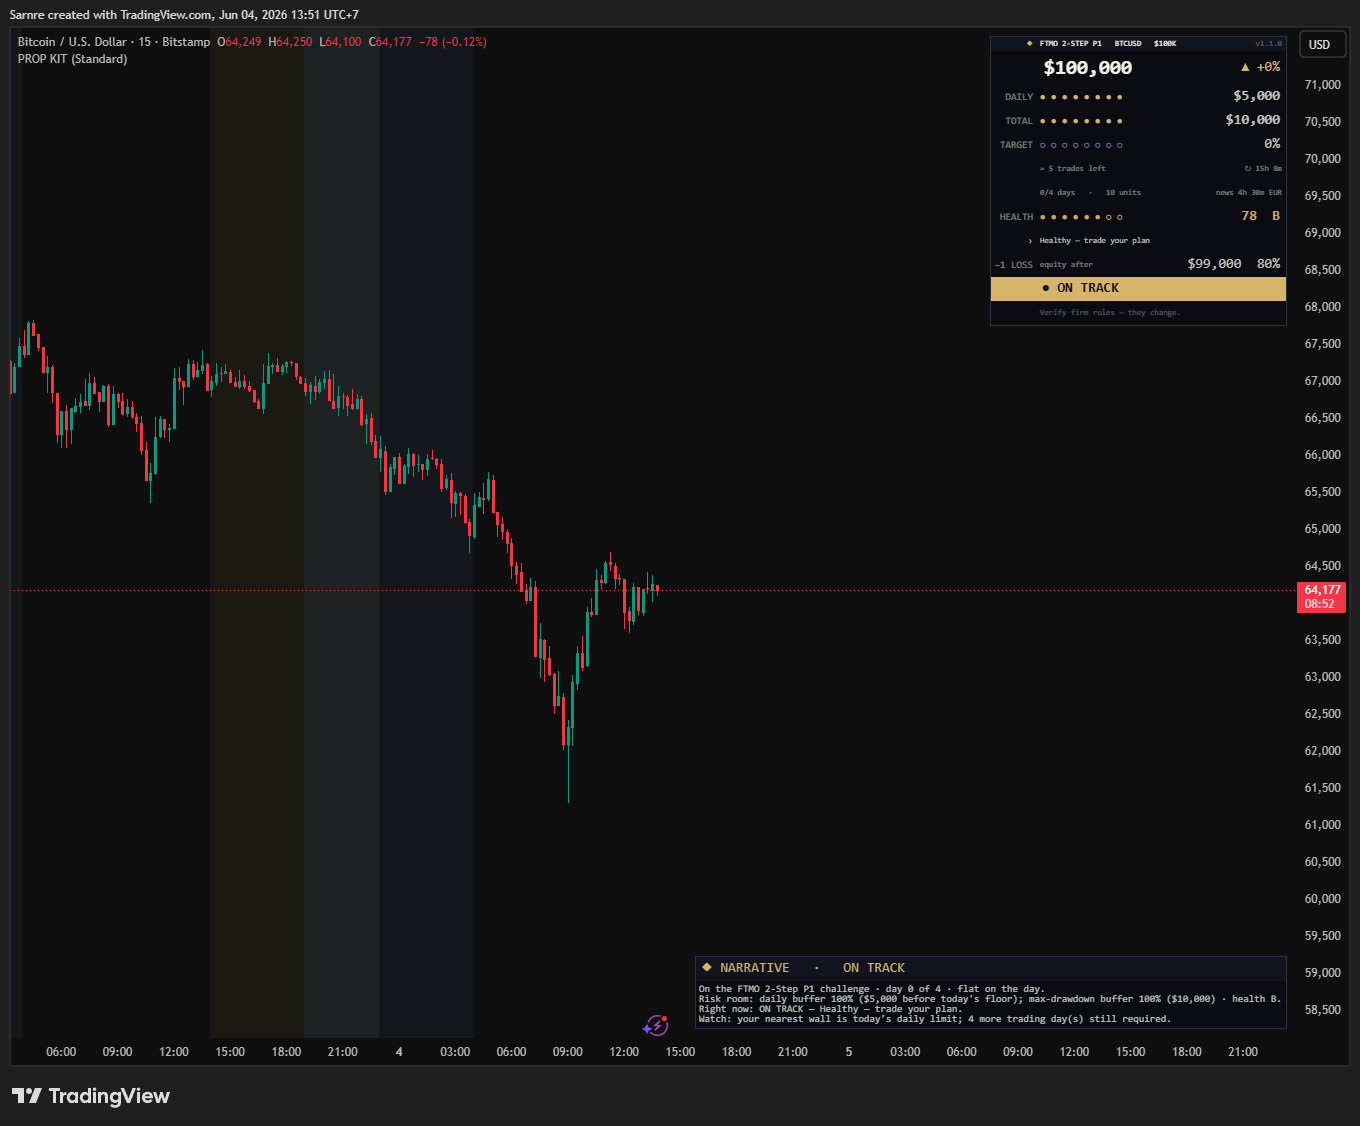The image size is (1360, 1126).
Task: Click the '10 units' text
Action: [1123, 193]
